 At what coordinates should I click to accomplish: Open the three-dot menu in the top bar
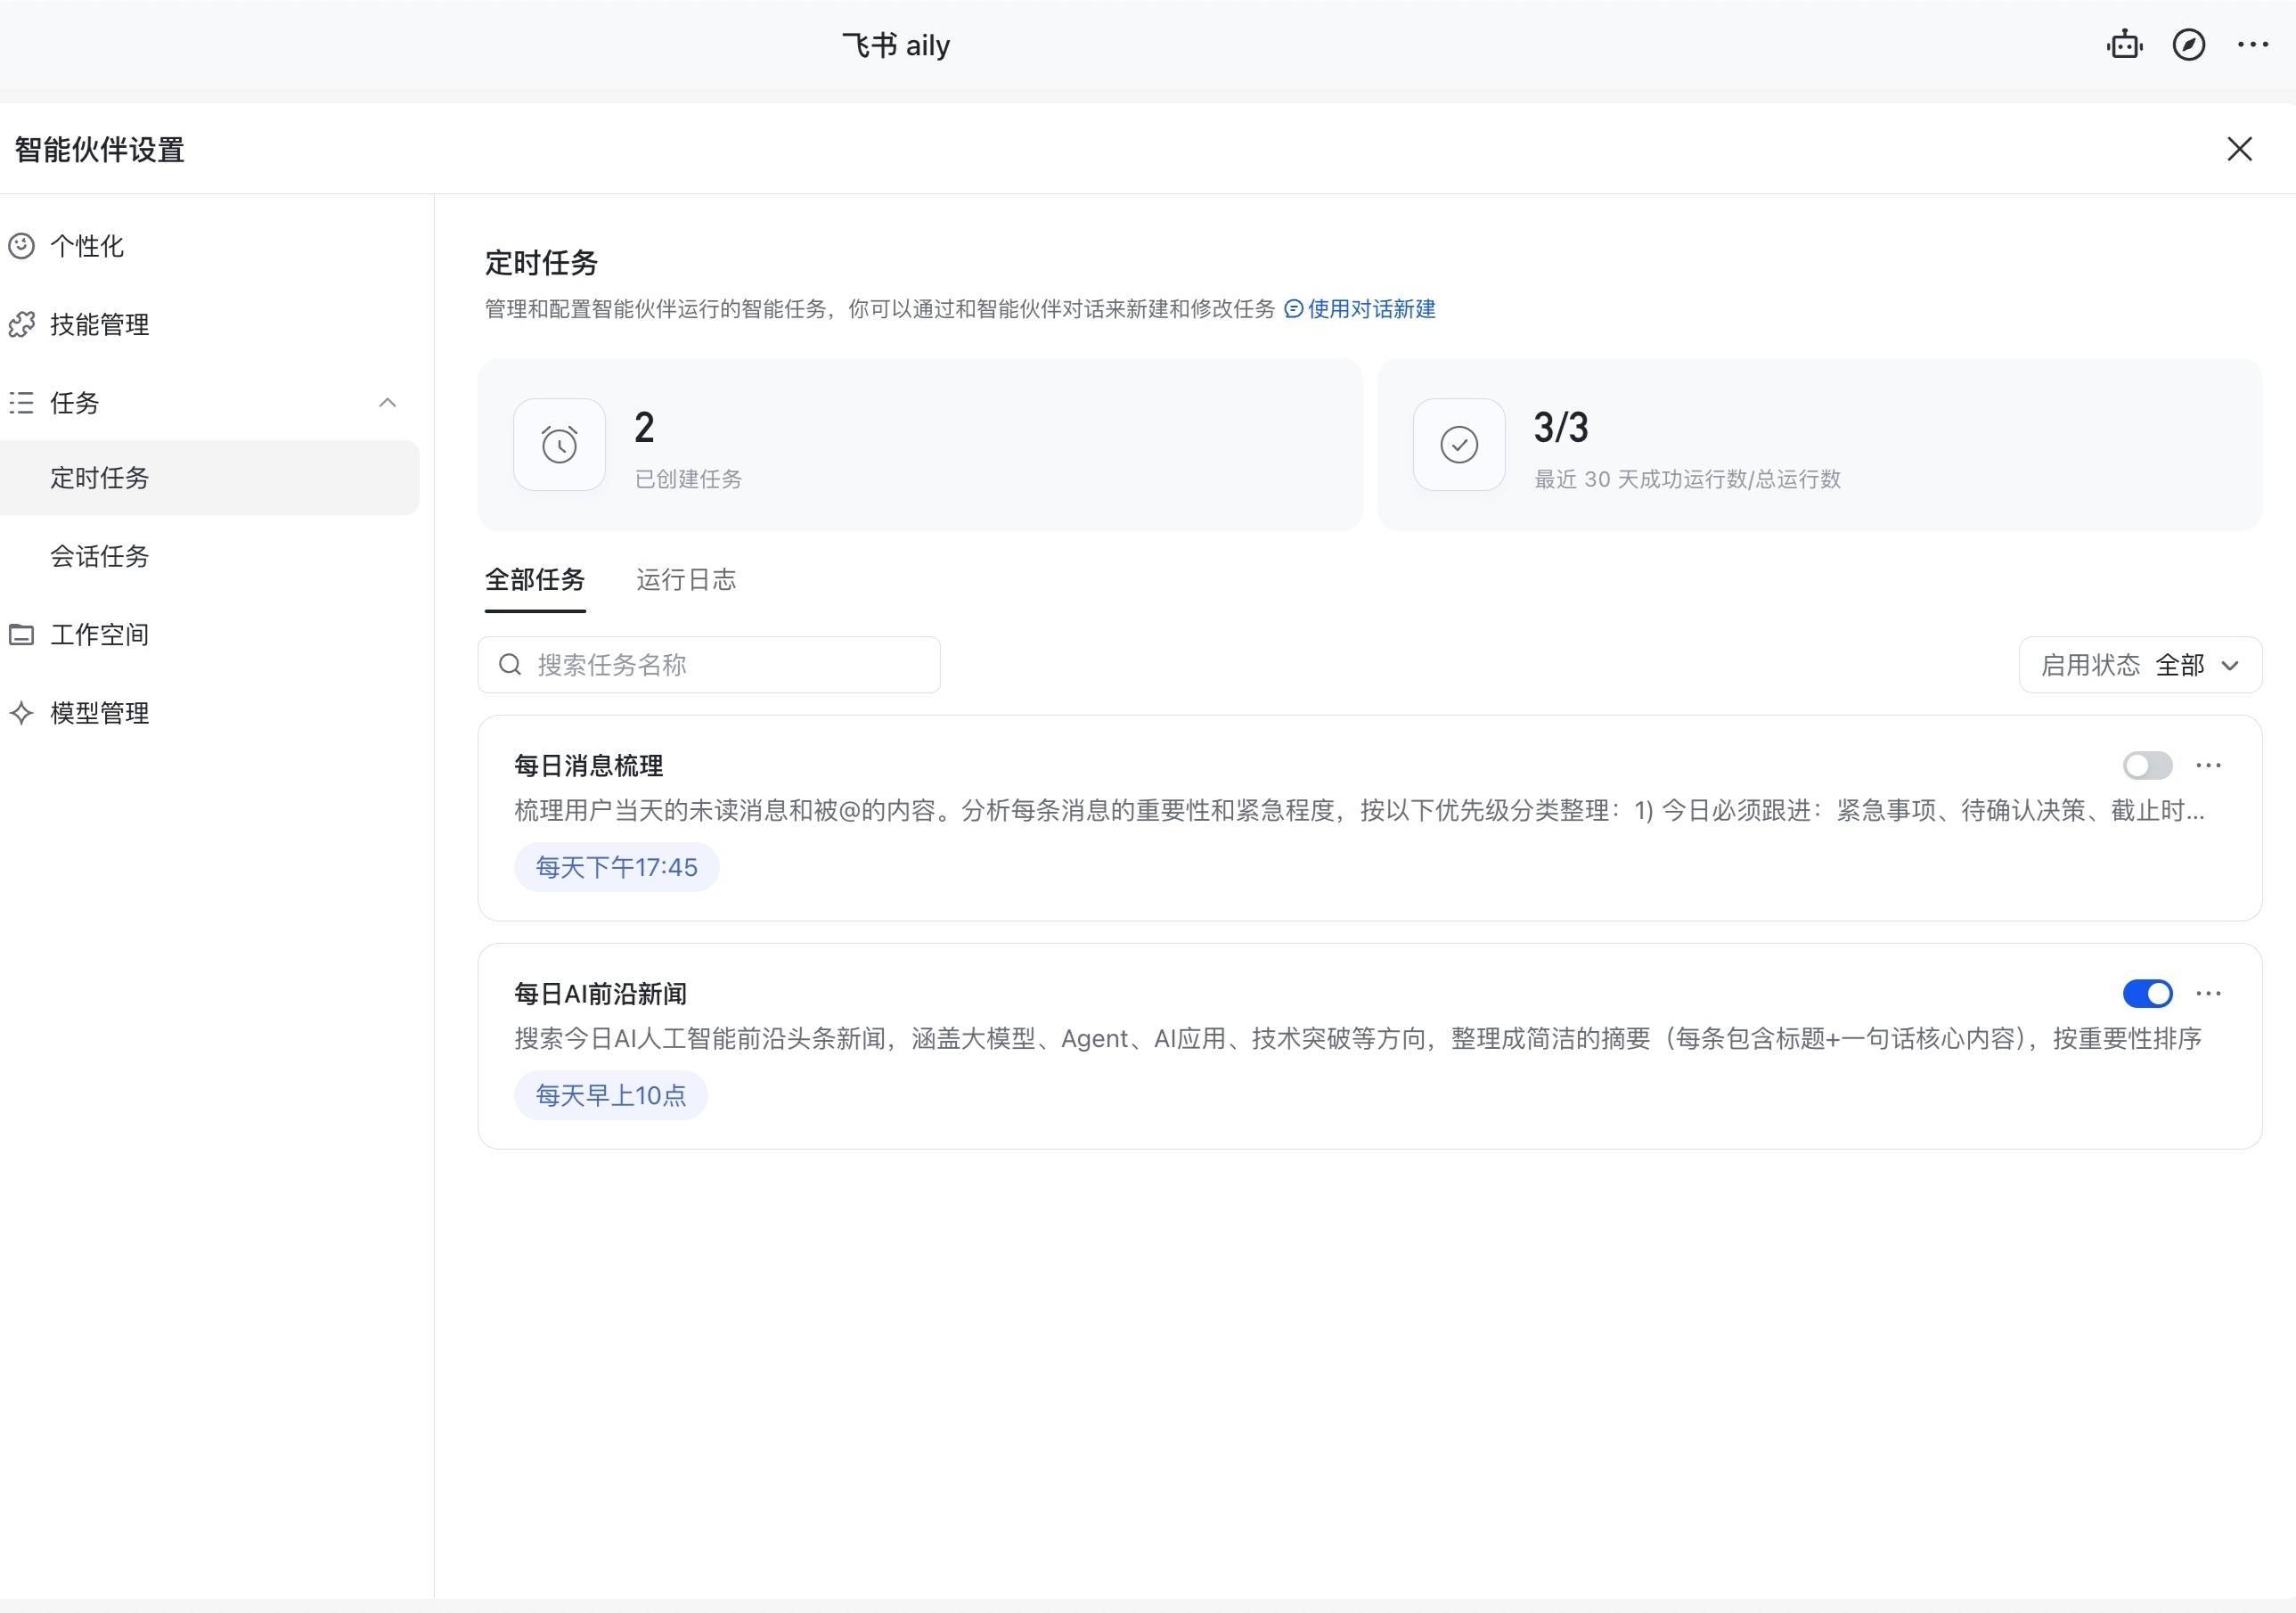click(2252, 45)
